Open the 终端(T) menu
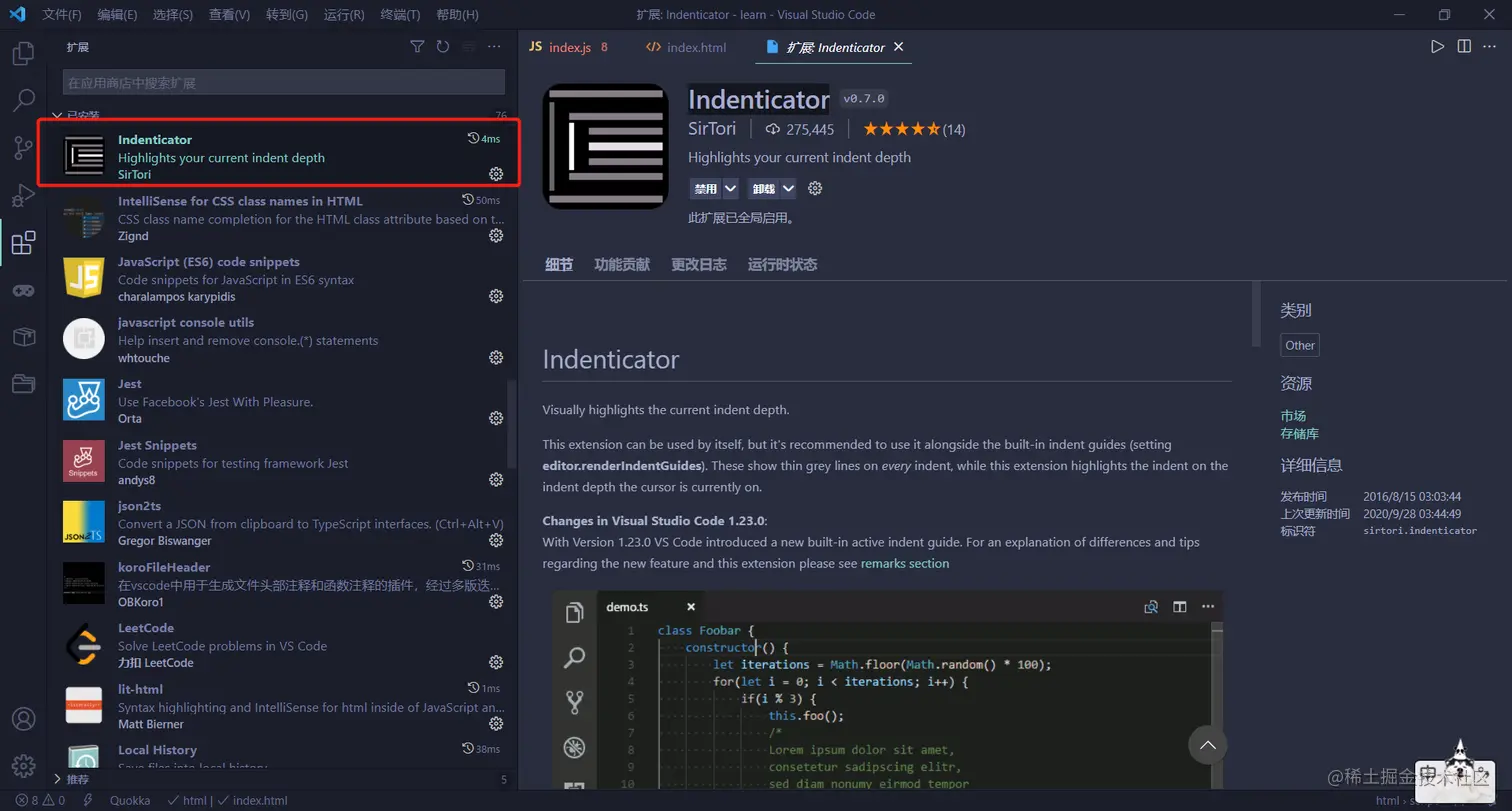Viewport: 1512px width, 811px height. tap(400, 15)
